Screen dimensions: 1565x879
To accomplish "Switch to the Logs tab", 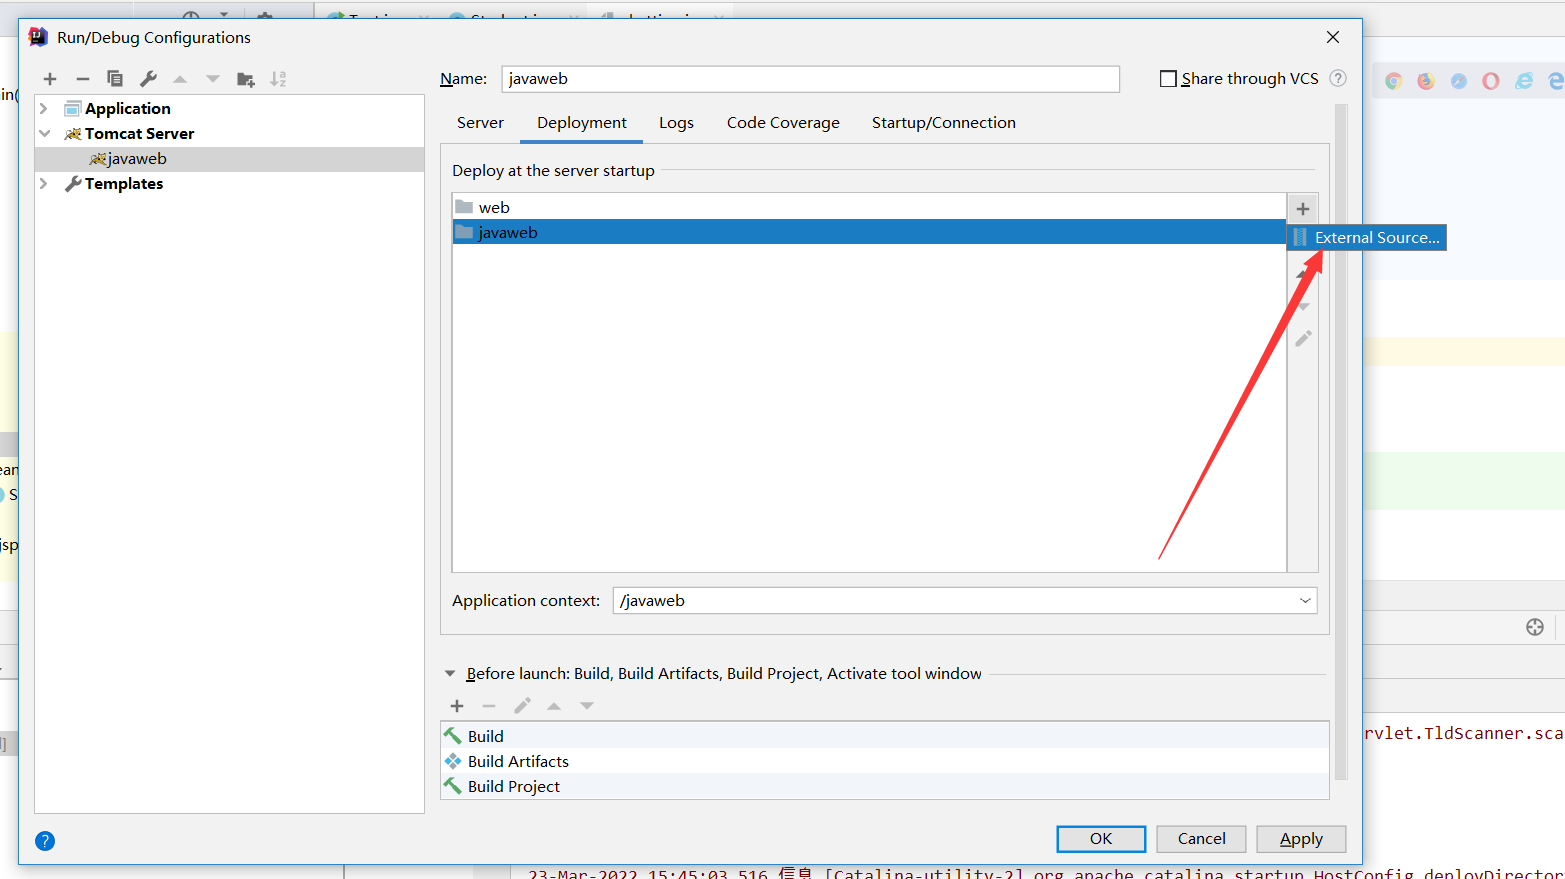I will click(x=676, y=122).
